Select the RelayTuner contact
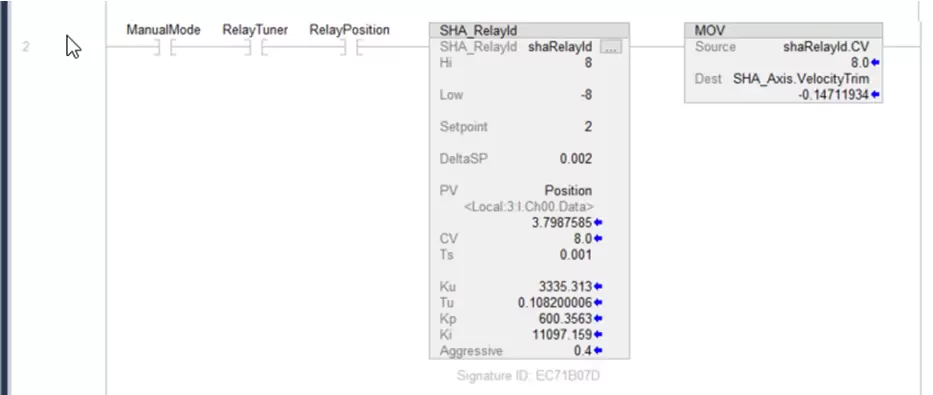Image resolution: width=933 pixels, height=395 pixels. 256,47
